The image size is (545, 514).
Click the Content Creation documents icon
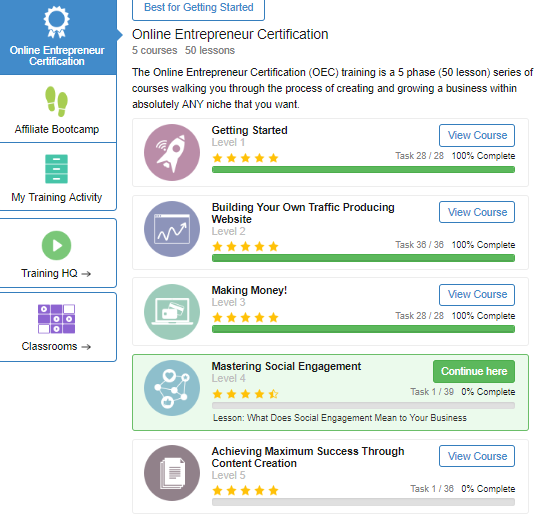tap(172, 473)
